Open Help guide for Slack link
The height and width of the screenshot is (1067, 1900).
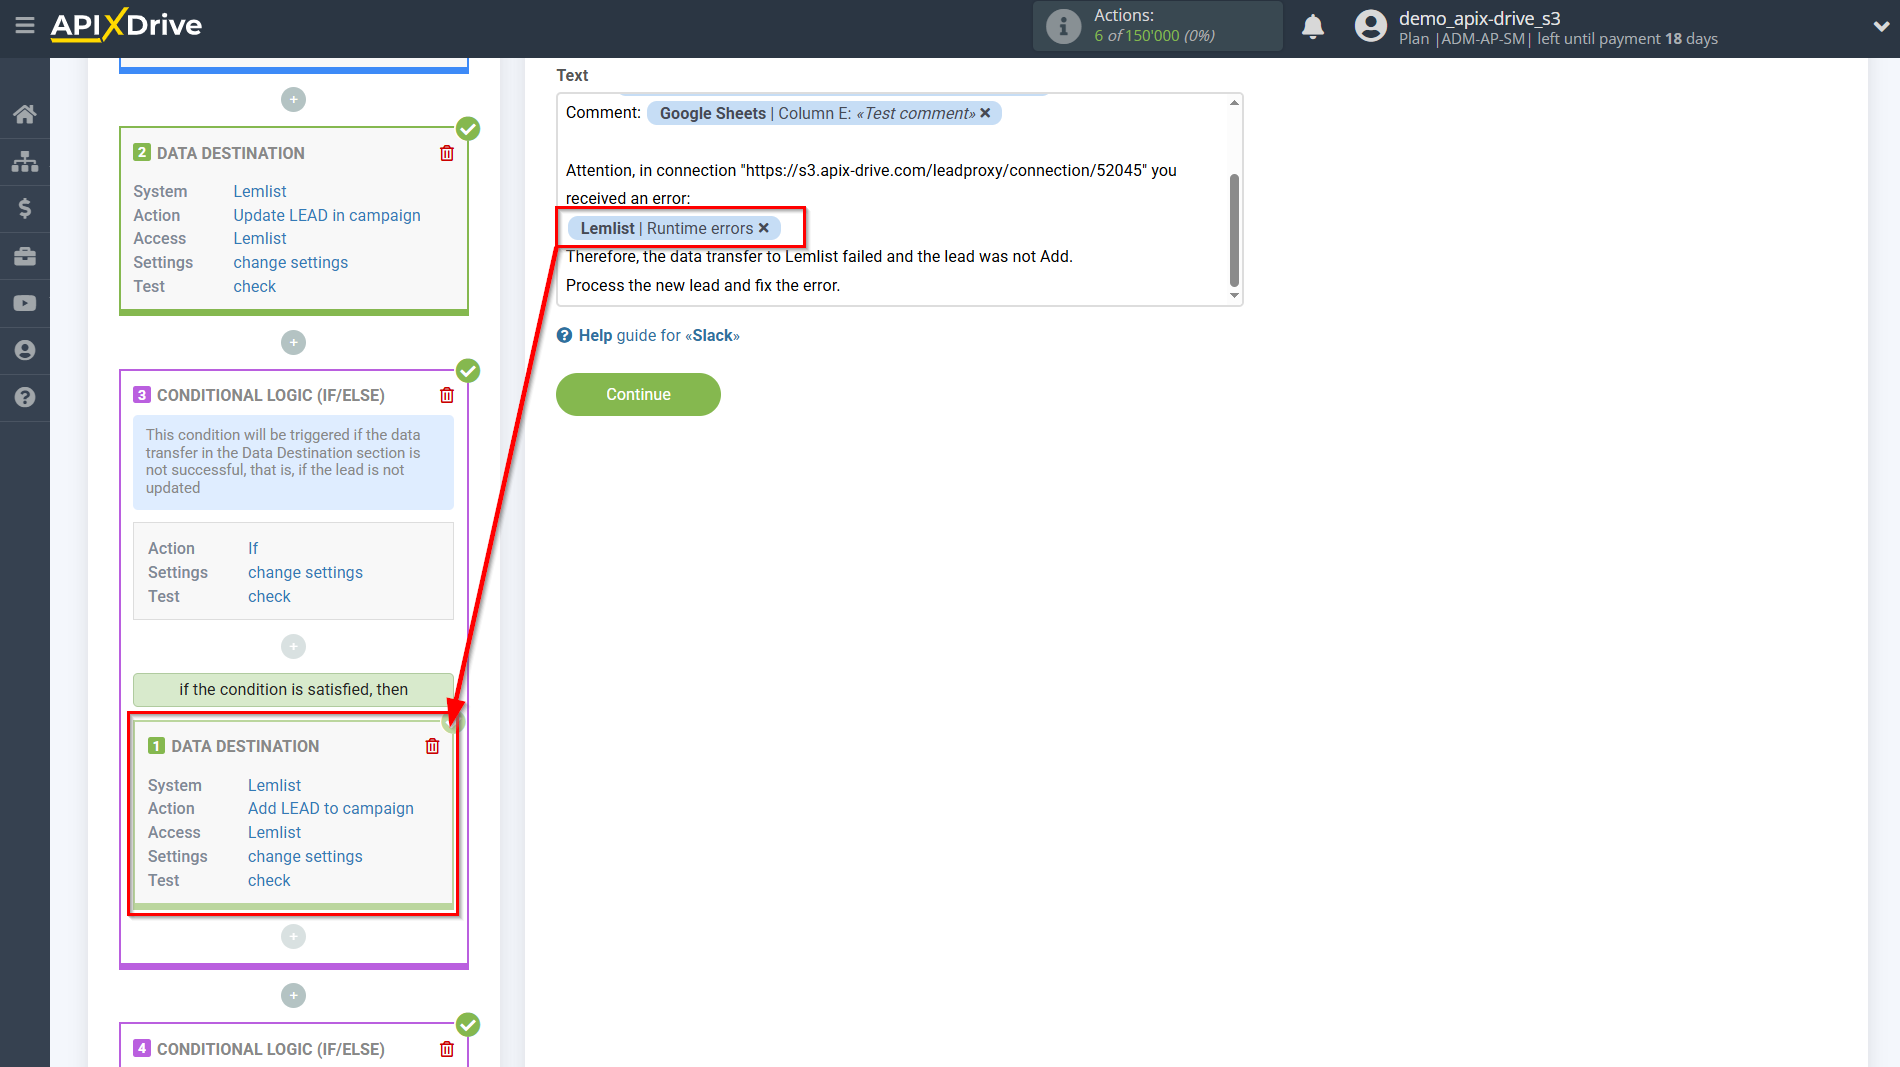659,335
